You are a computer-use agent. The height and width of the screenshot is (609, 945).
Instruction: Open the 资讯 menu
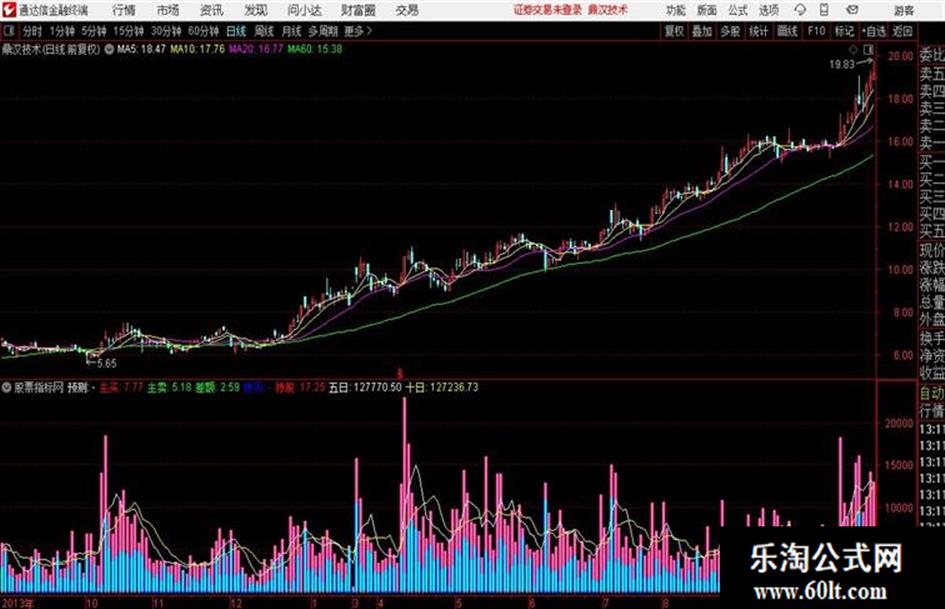[x=211, y=10]
